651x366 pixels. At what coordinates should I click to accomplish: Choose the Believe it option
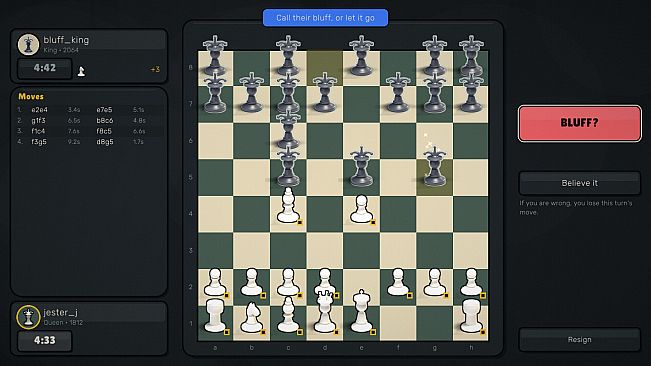coord(580,183)
